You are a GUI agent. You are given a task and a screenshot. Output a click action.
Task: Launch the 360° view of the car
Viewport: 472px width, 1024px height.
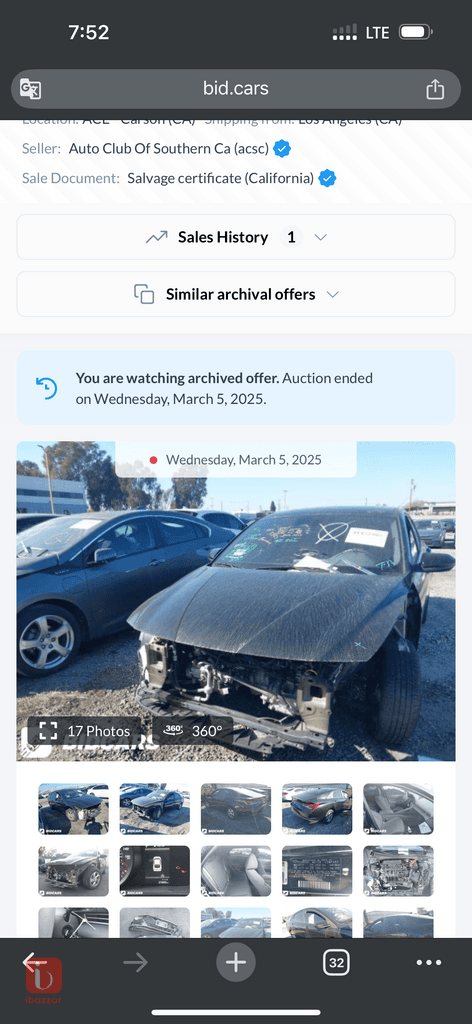(x=193, y=731)
